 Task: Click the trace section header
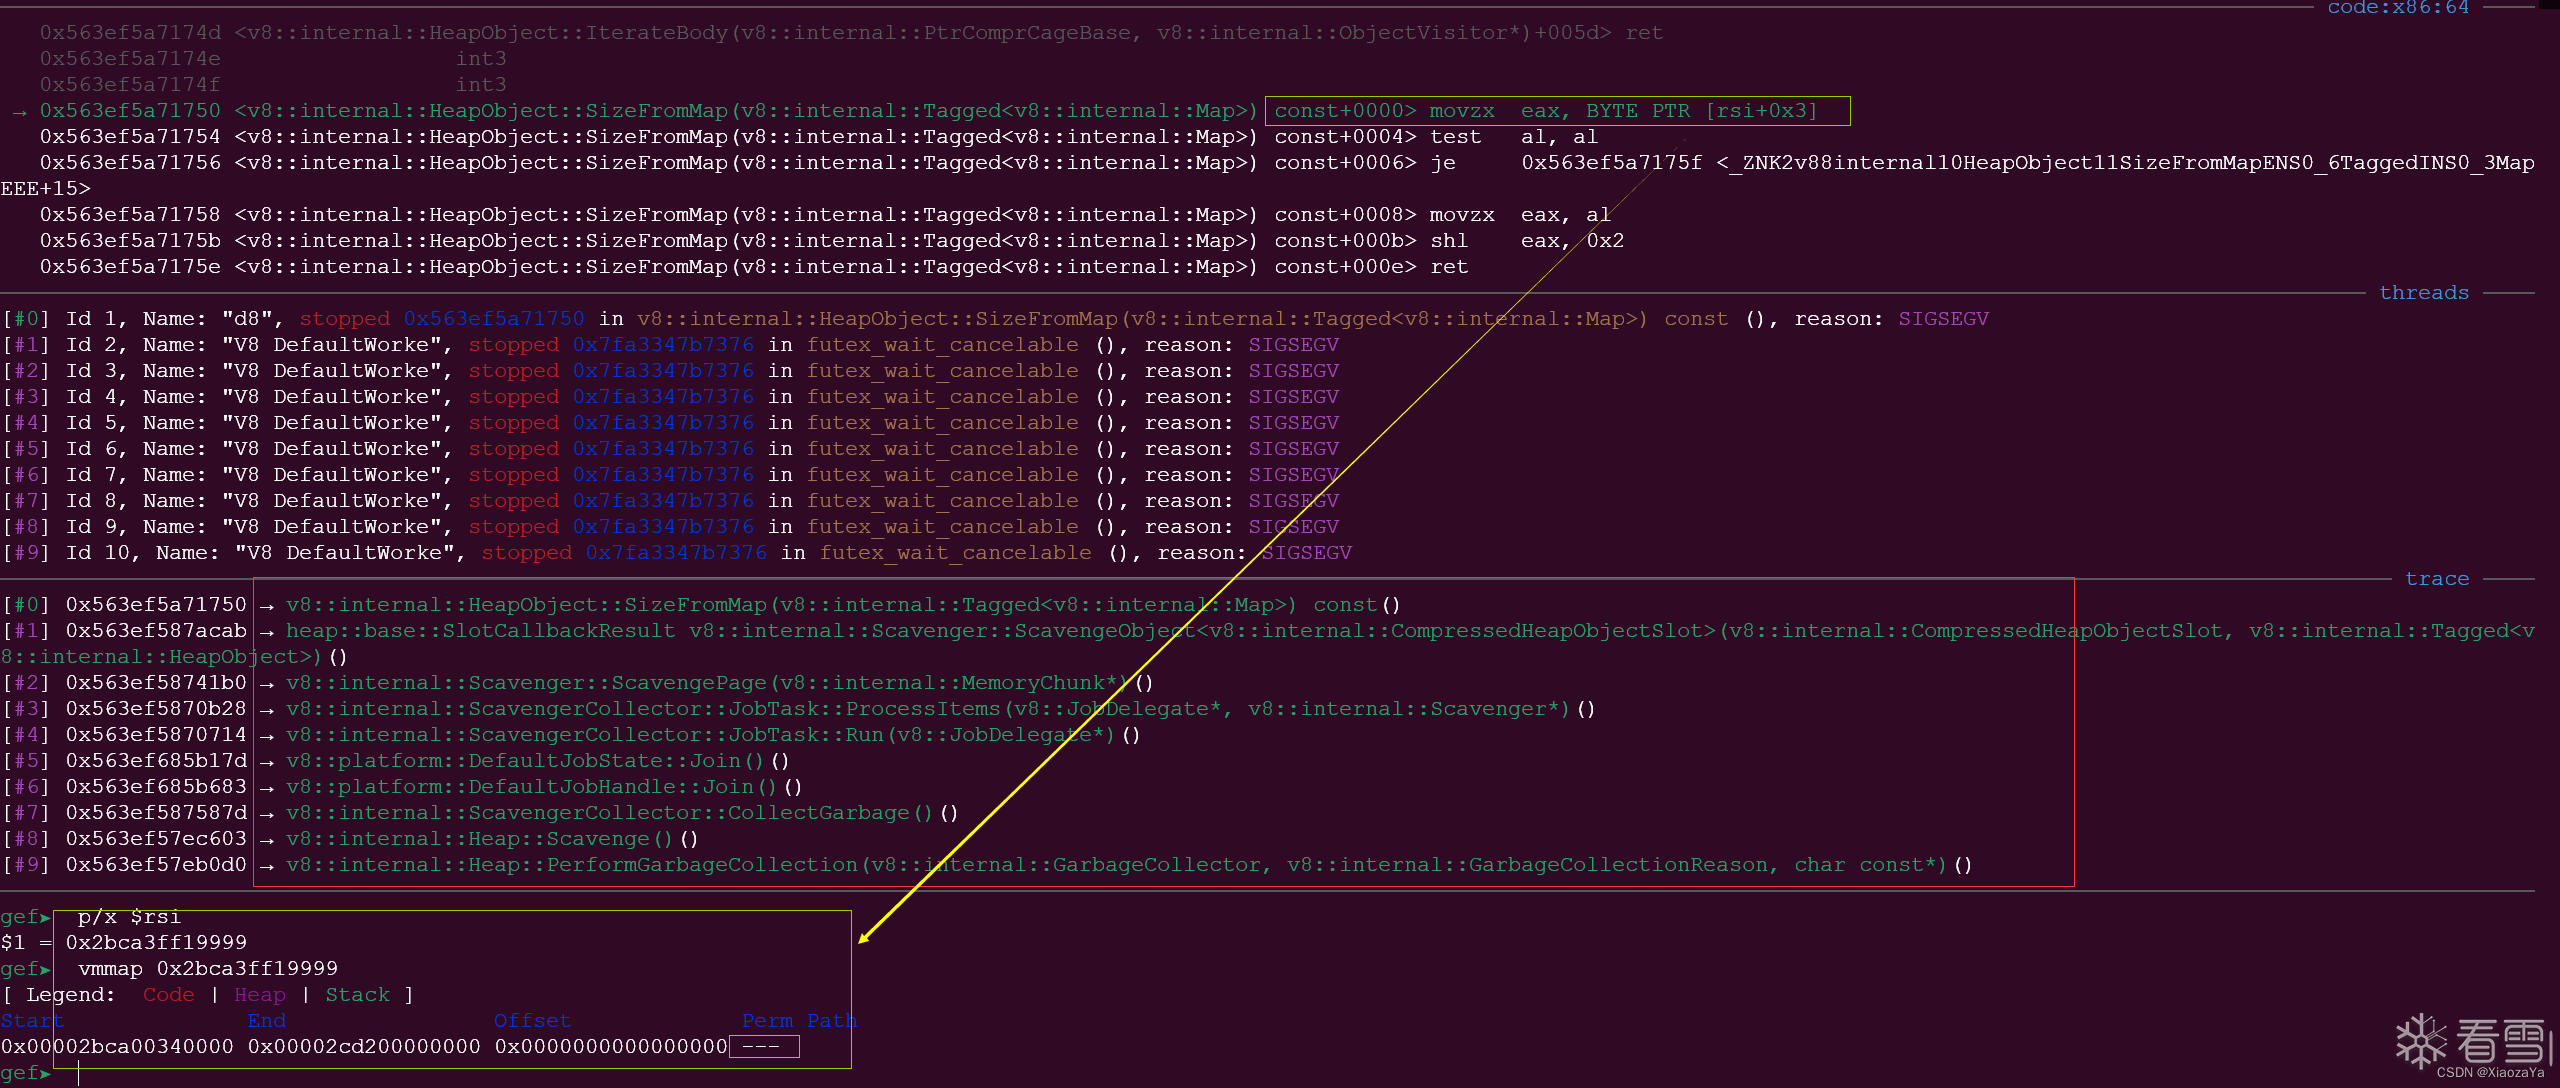(x=2436, y=579)
